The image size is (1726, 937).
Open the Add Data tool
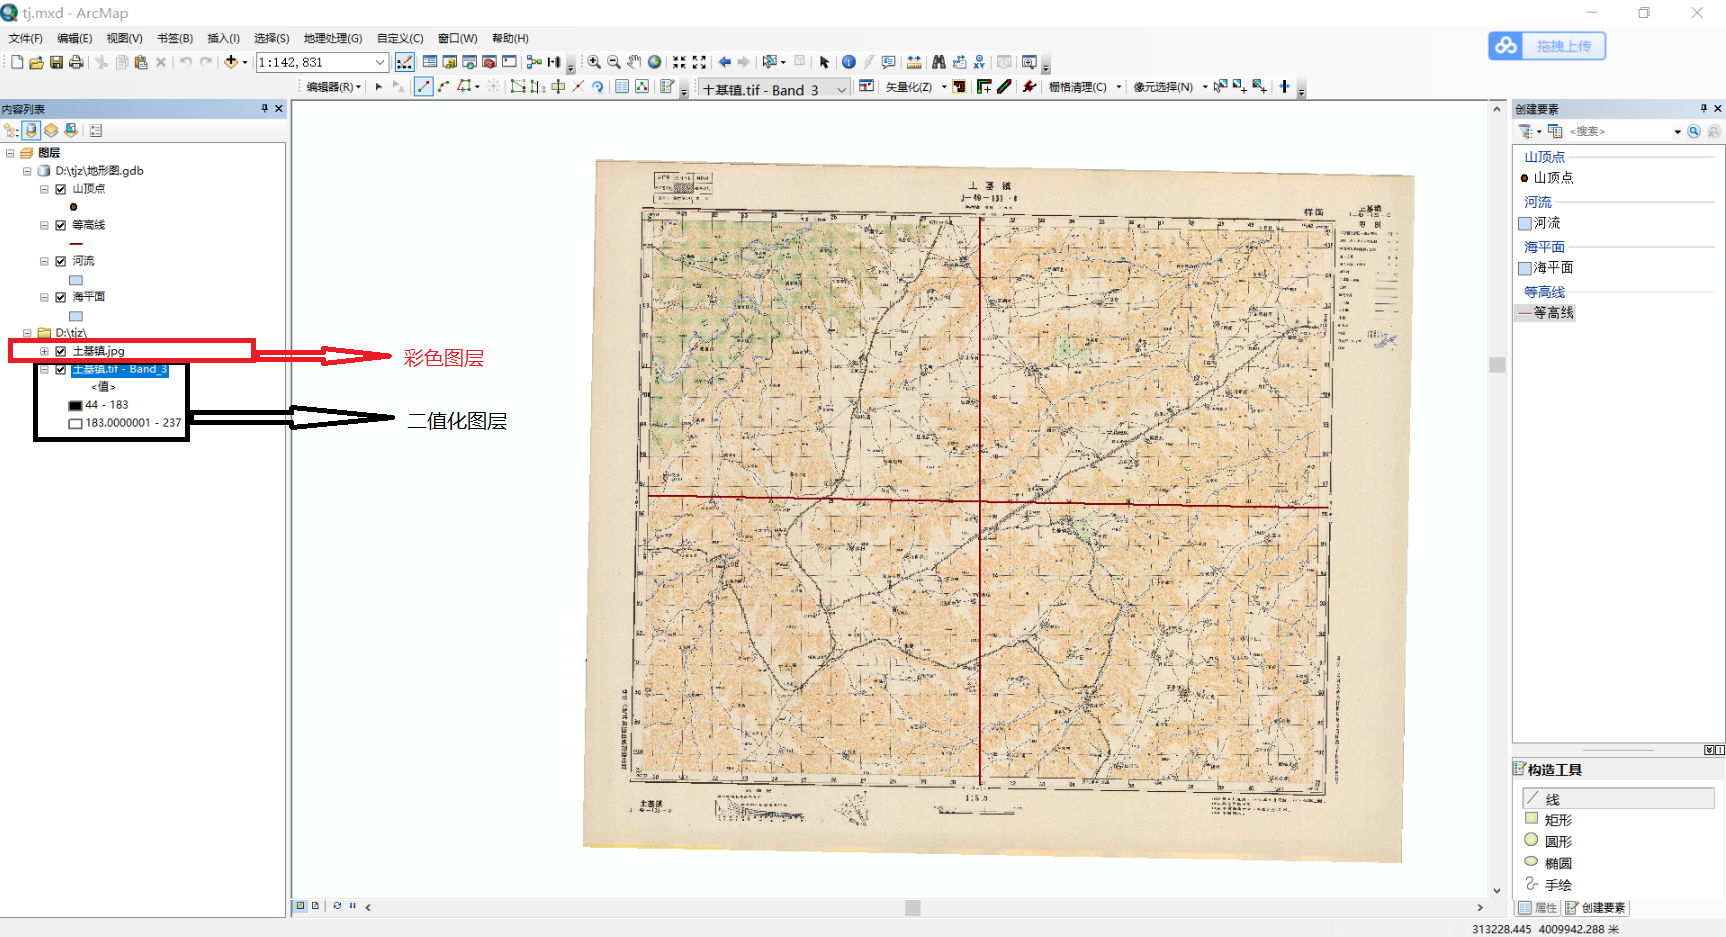coord(231,62)
